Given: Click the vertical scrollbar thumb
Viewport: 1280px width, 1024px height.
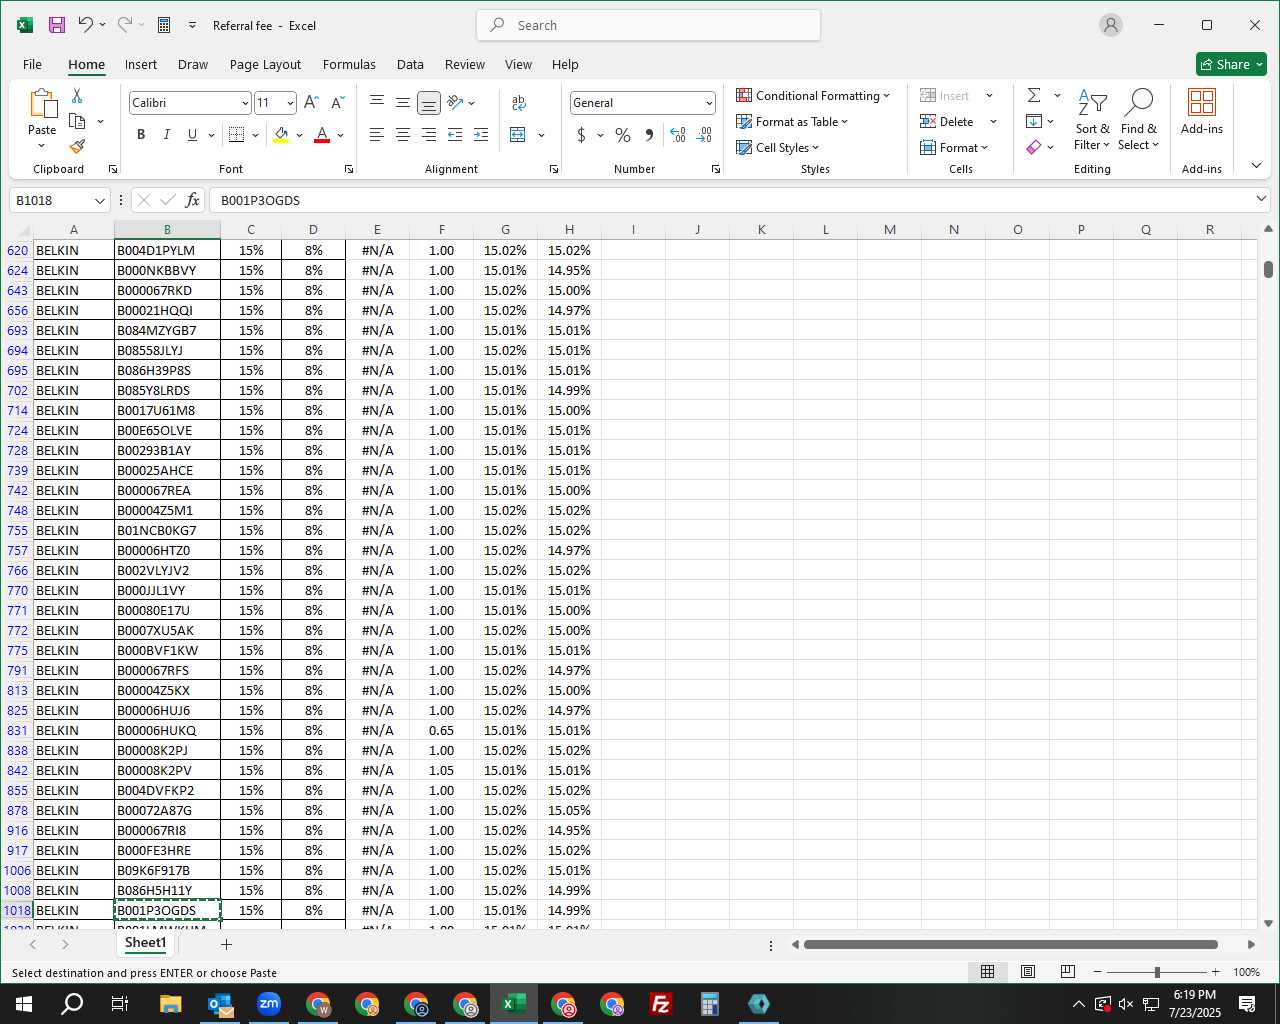Looking at the screenshot, I should click(1268, 269).
